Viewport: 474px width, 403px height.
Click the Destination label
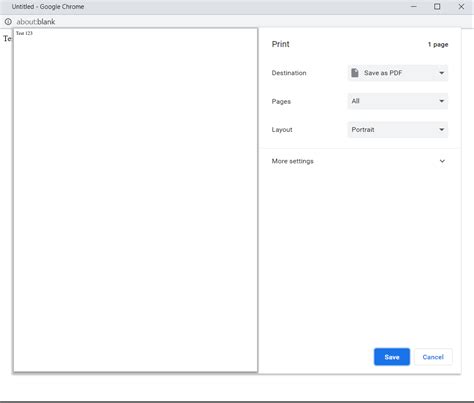pos(289,73)
